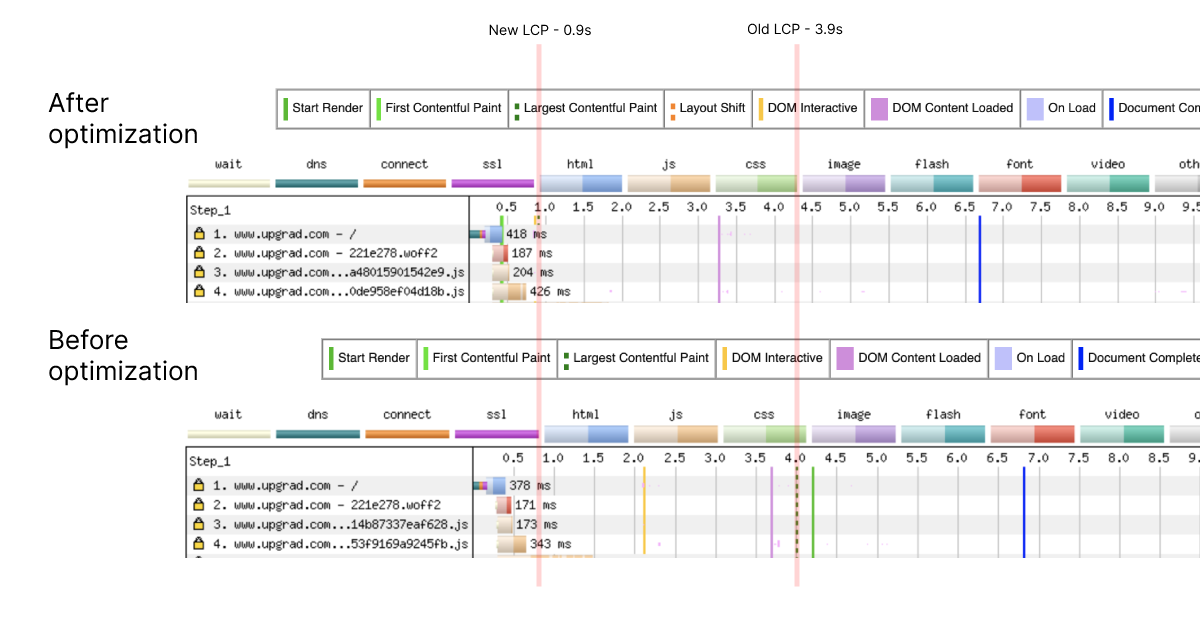The height and width of the screenshot is (630, 1200).
Task: Select the a48015901542e9.js request row
Action: [x=330, y=272]
